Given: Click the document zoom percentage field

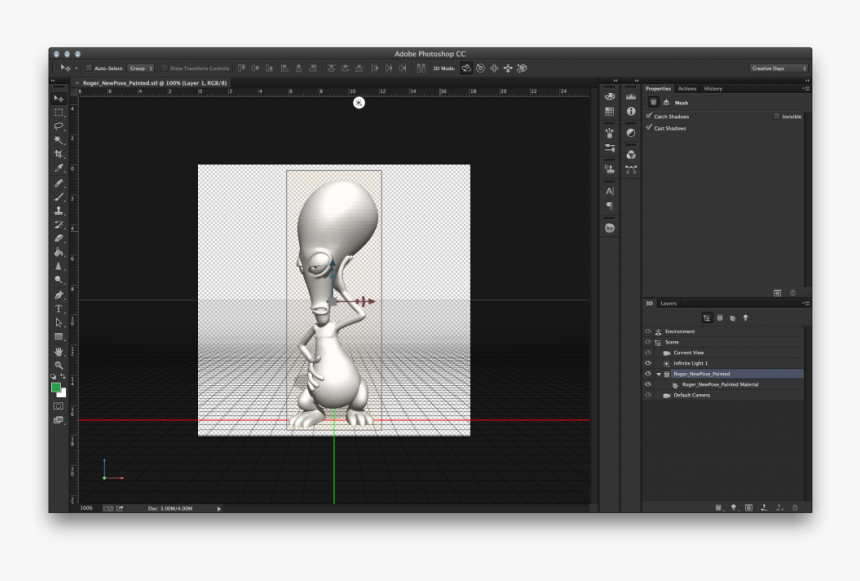Looking at the screenshot, I should coord(87,508).
